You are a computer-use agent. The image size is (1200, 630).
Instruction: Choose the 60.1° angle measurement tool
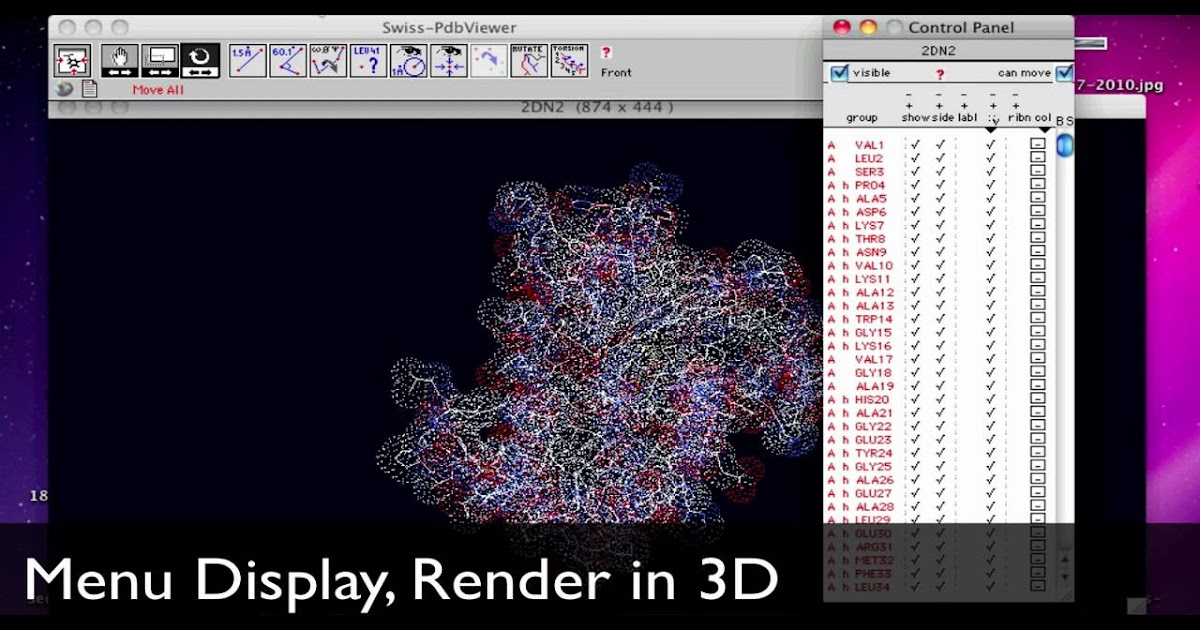(288, 61)
